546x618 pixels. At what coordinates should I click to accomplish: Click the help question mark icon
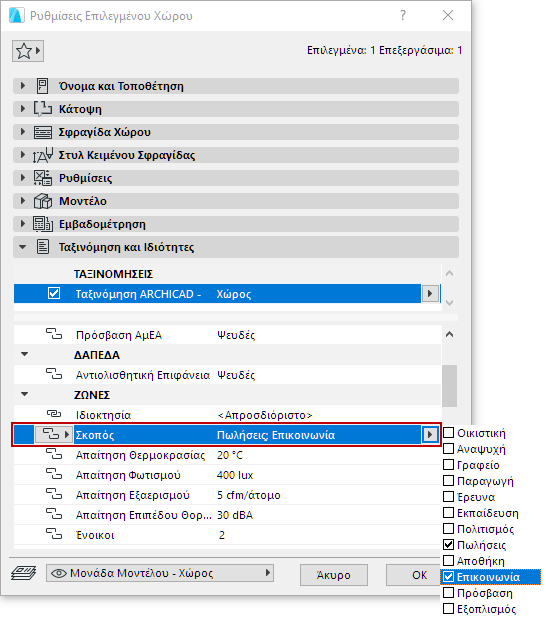pos(403,15)
